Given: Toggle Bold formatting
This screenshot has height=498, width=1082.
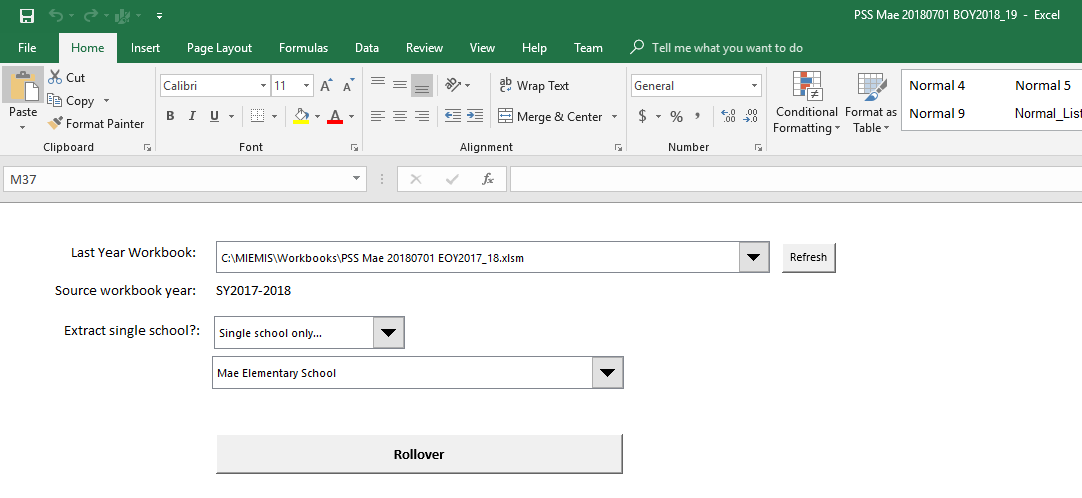Looking at the screenshot, I should [x=170, y=117].
